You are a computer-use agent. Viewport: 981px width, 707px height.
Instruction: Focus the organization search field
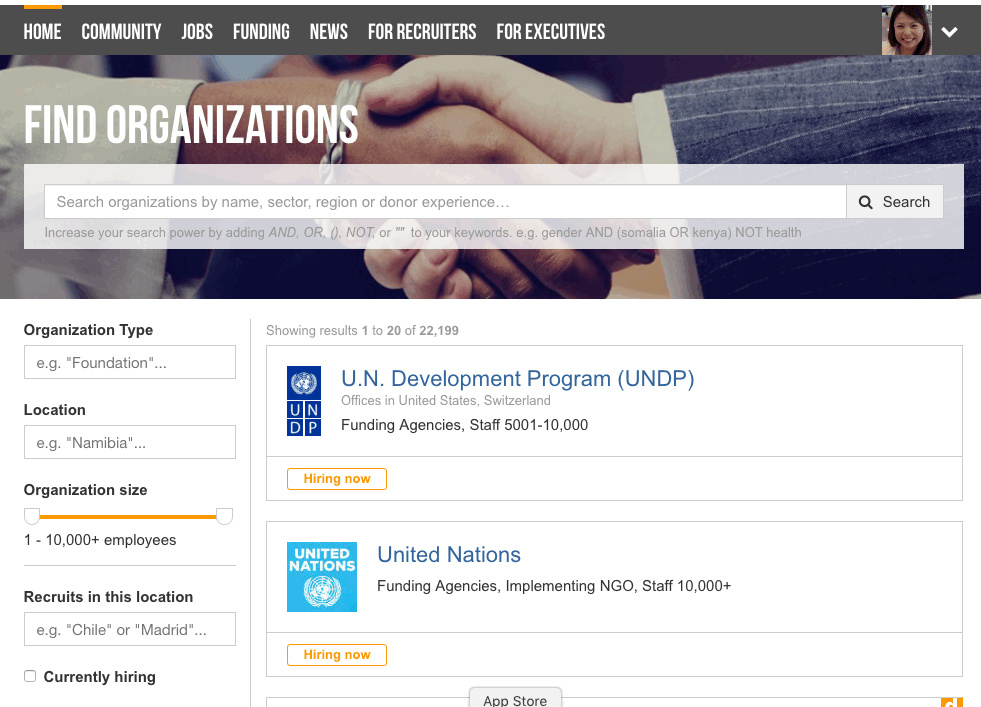(x=445, y=201)
